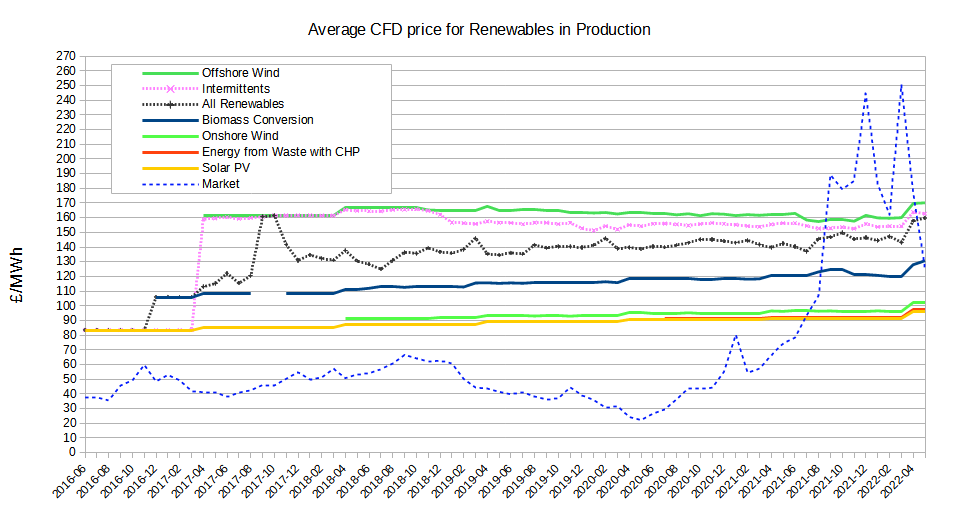This screenshot has height=522, width=957.
Task: Click the 270 value on the y-axis
Action: coord(66,56)
